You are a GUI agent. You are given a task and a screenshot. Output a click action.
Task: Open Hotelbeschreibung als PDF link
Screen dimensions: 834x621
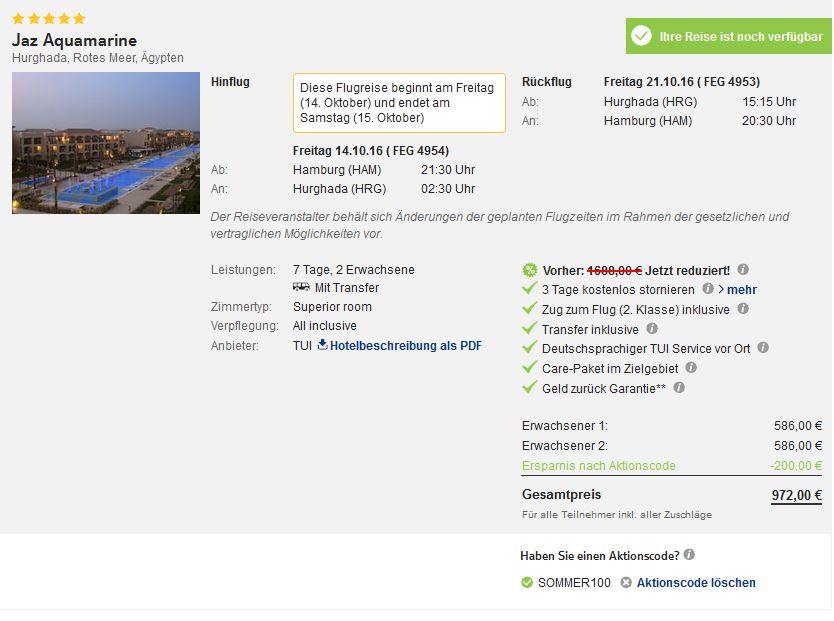405,346
